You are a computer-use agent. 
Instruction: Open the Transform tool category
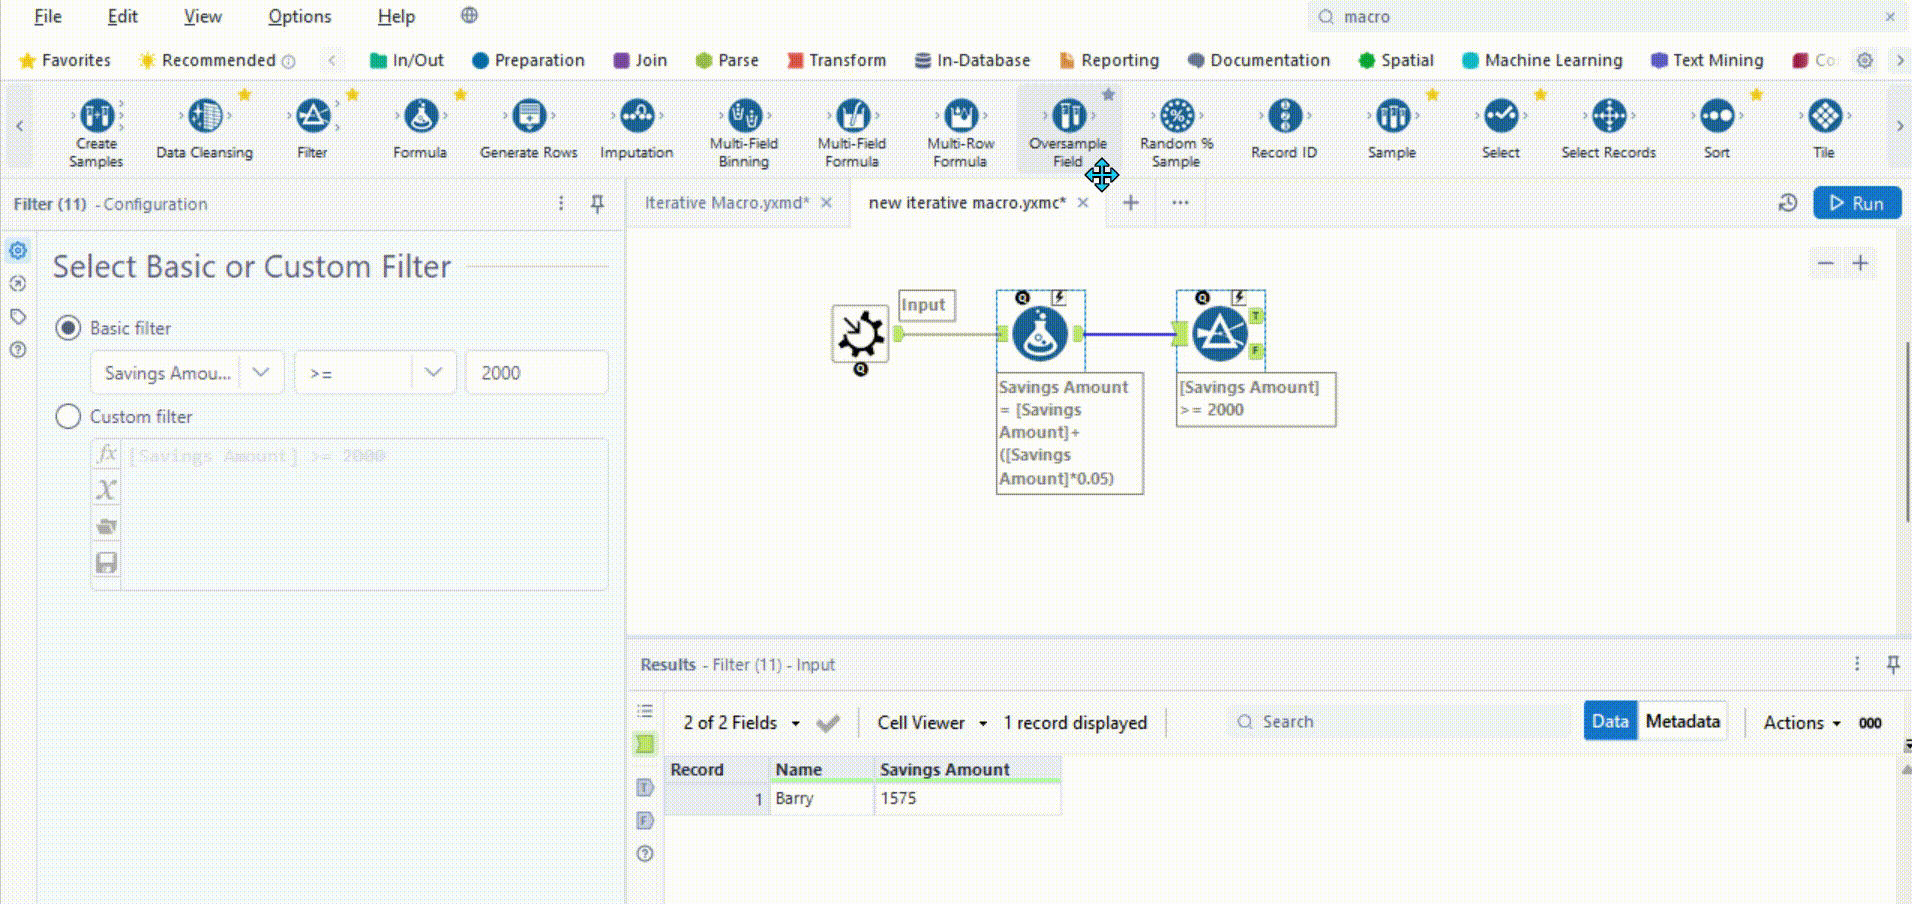836,60
